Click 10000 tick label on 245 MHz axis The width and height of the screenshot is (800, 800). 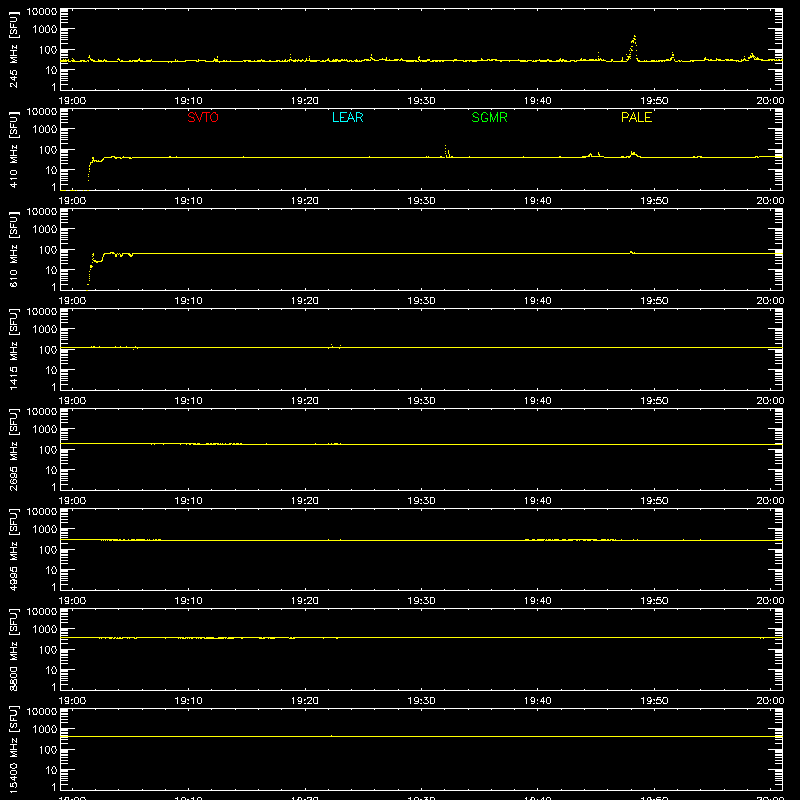(42, 12)
